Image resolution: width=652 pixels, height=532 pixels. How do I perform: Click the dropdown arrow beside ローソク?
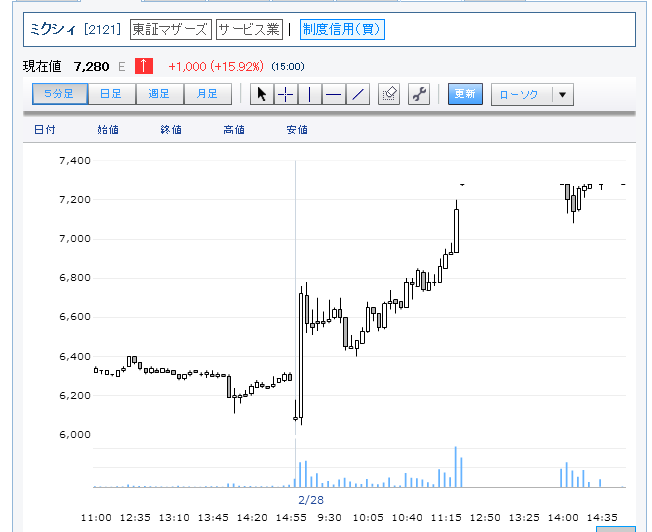pos(563,95)
